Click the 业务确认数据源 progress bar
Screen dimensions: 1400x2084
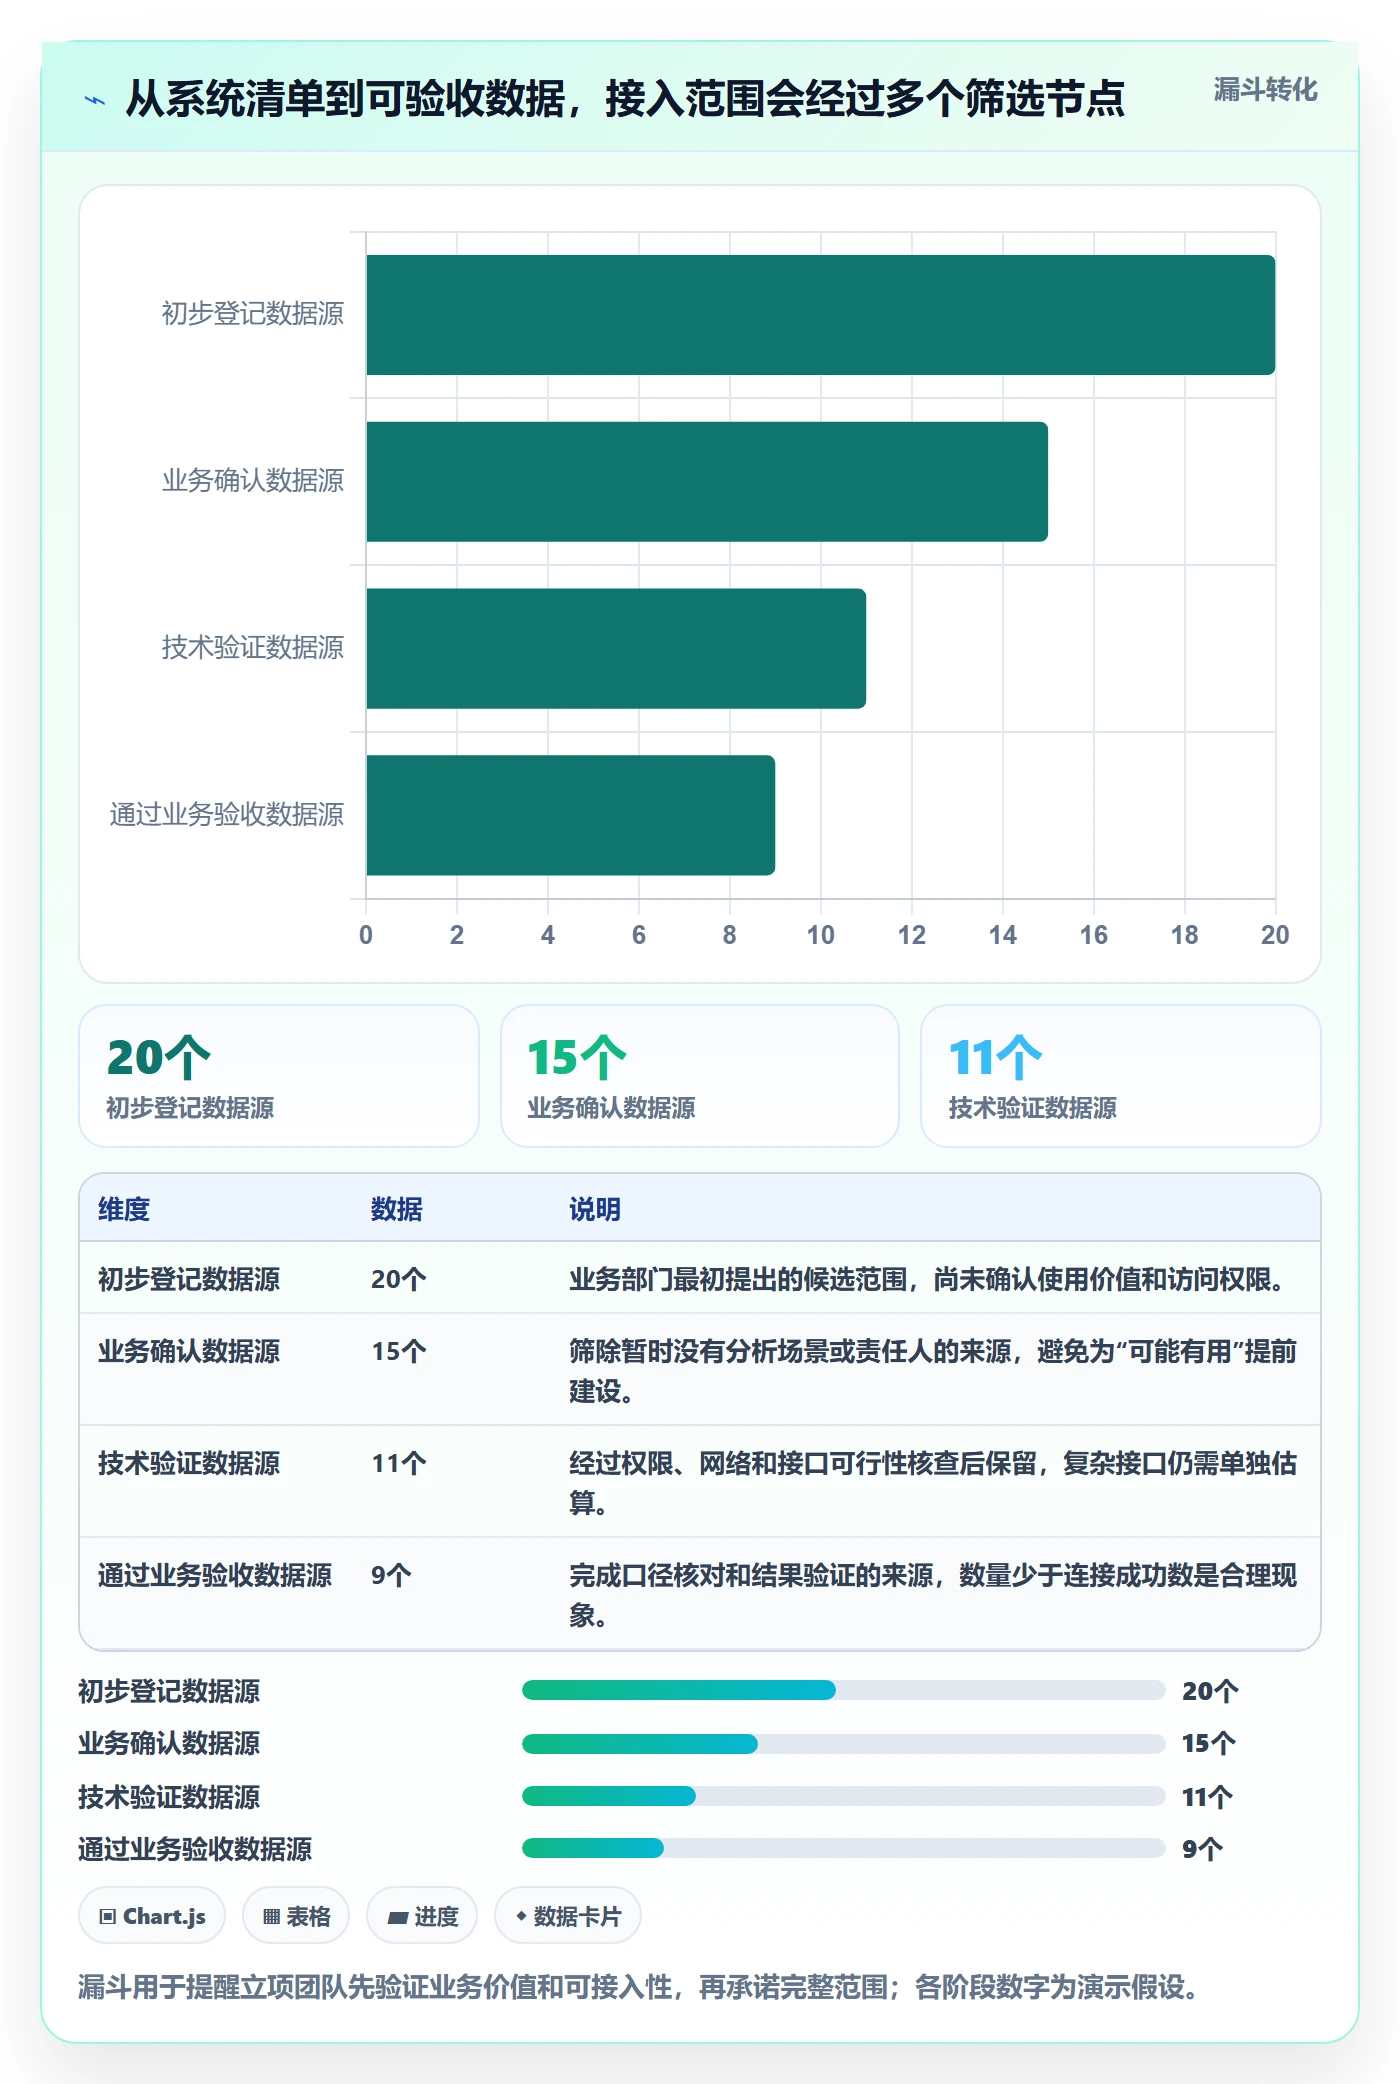[844, 1744]
